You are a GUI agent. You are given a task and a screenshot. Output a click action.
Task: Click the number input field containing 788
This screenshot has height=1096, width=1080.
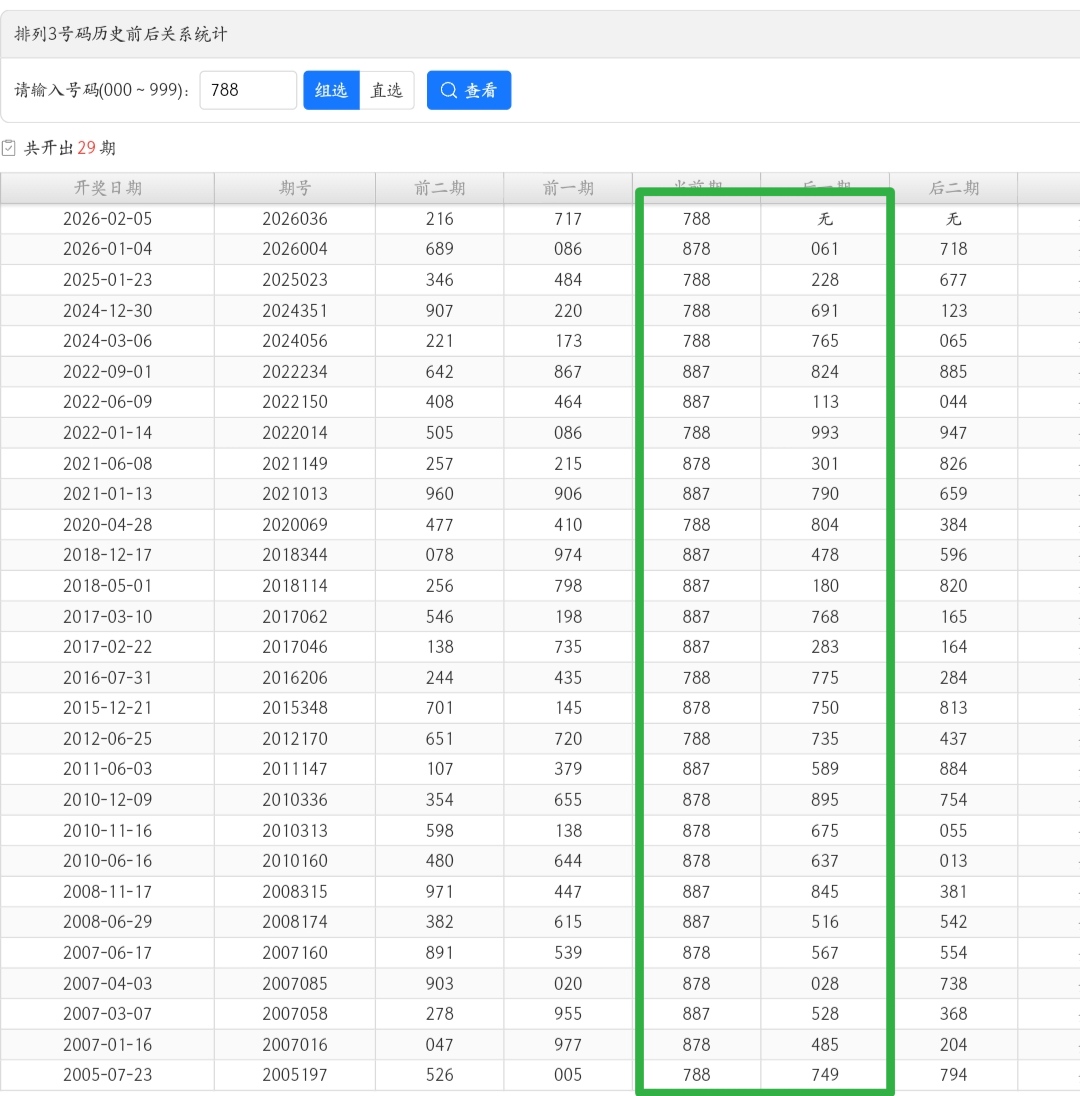(247, 90)
